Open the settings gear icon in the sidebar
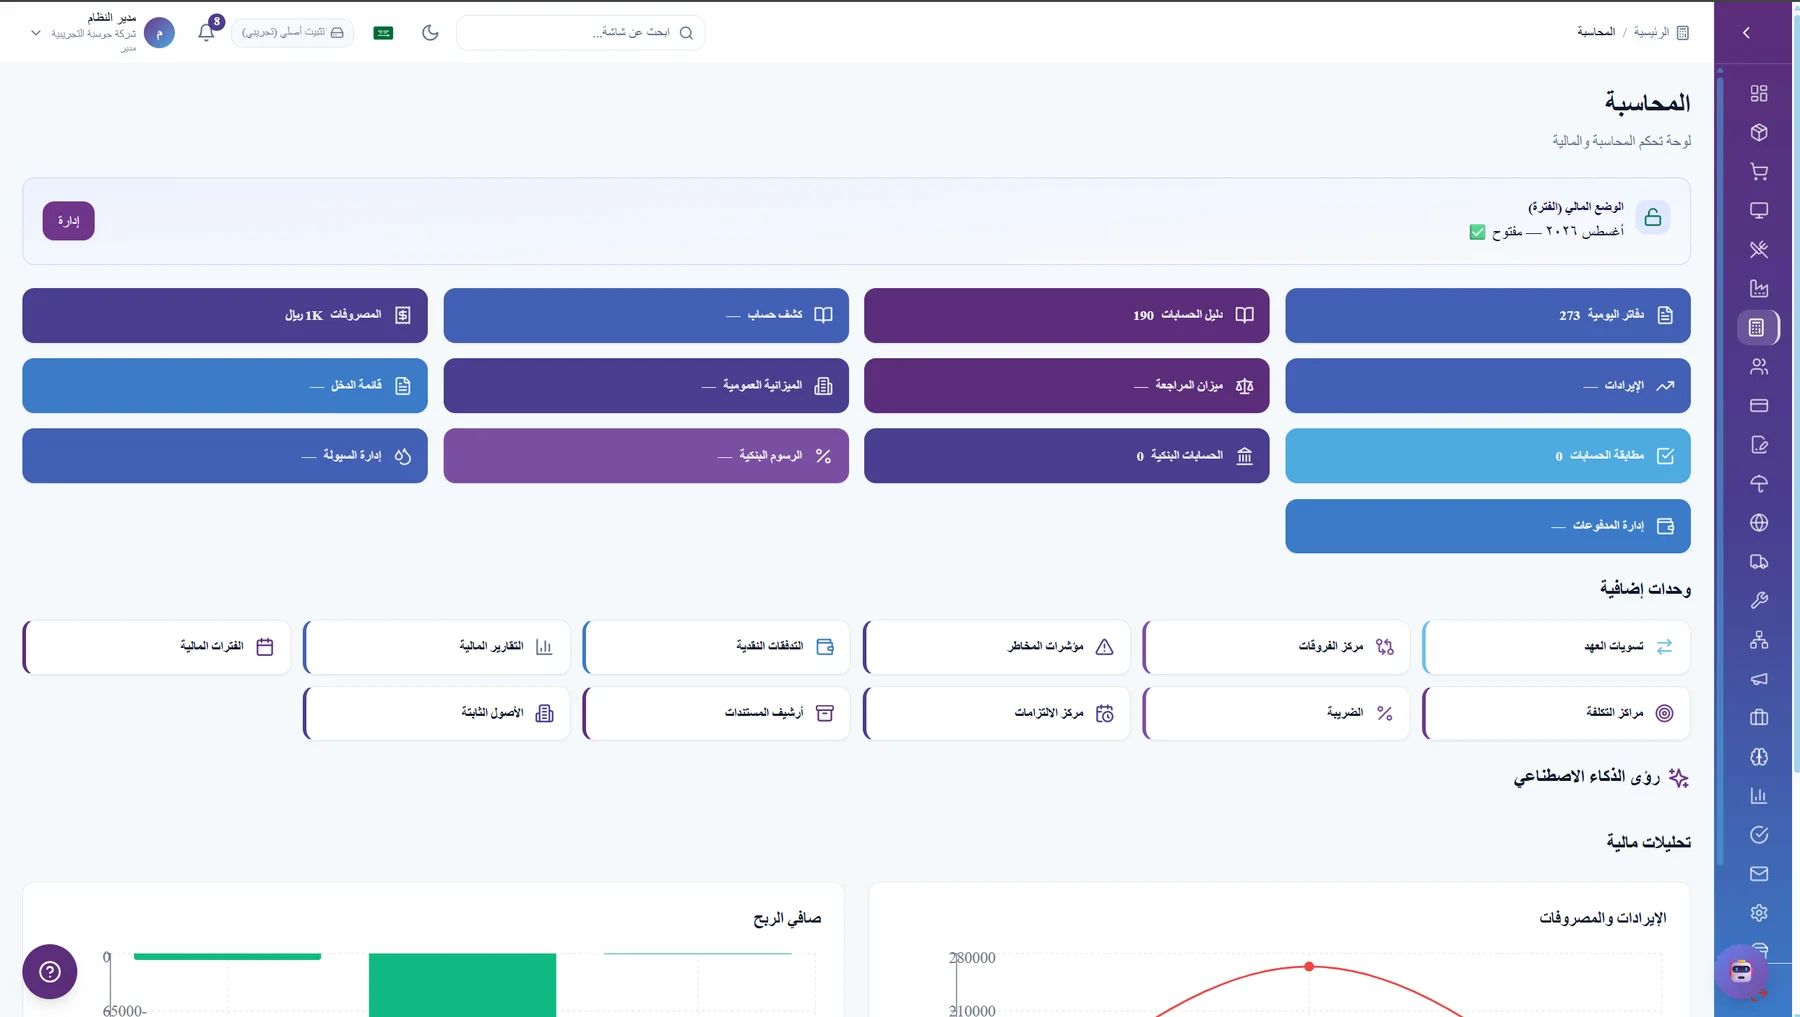The height and width of the screenshot is (1017, 1800). [1759, 912]
